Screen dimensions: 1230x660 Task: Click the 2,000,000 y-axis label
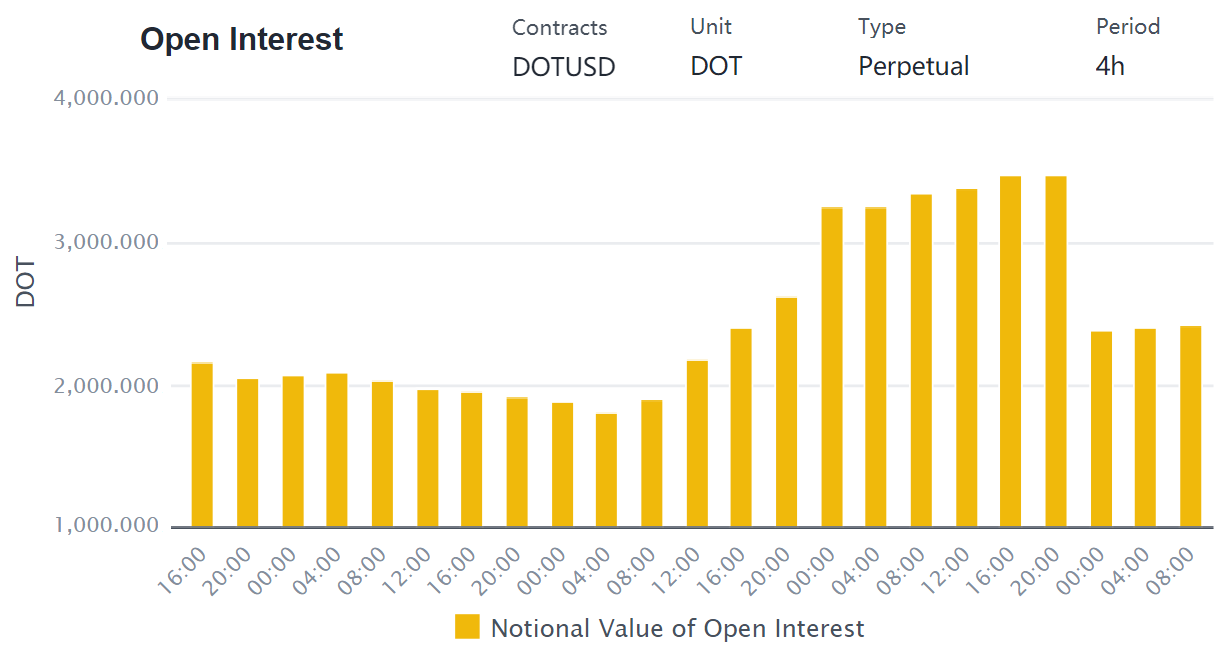[104, 386]
